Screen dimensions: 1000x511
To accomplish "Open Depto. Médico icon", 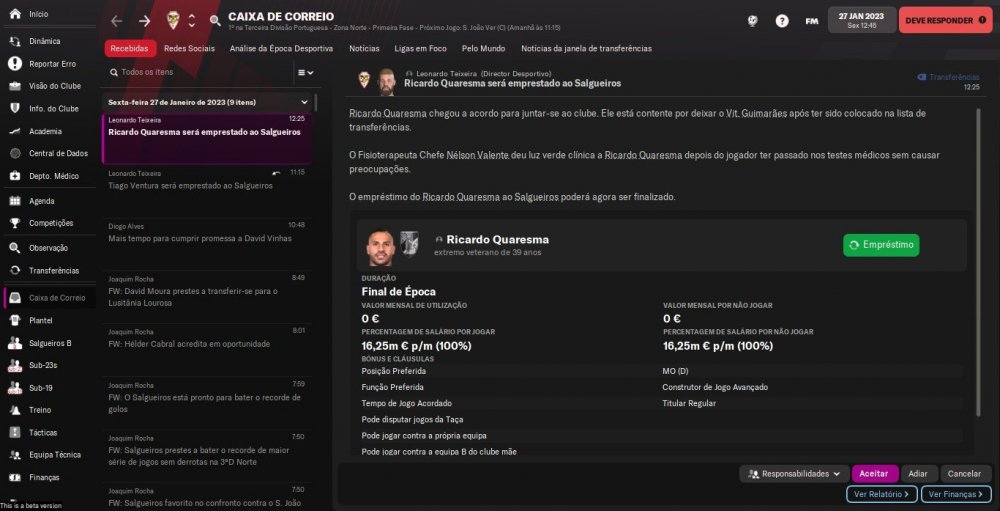I will pos(15,176).
